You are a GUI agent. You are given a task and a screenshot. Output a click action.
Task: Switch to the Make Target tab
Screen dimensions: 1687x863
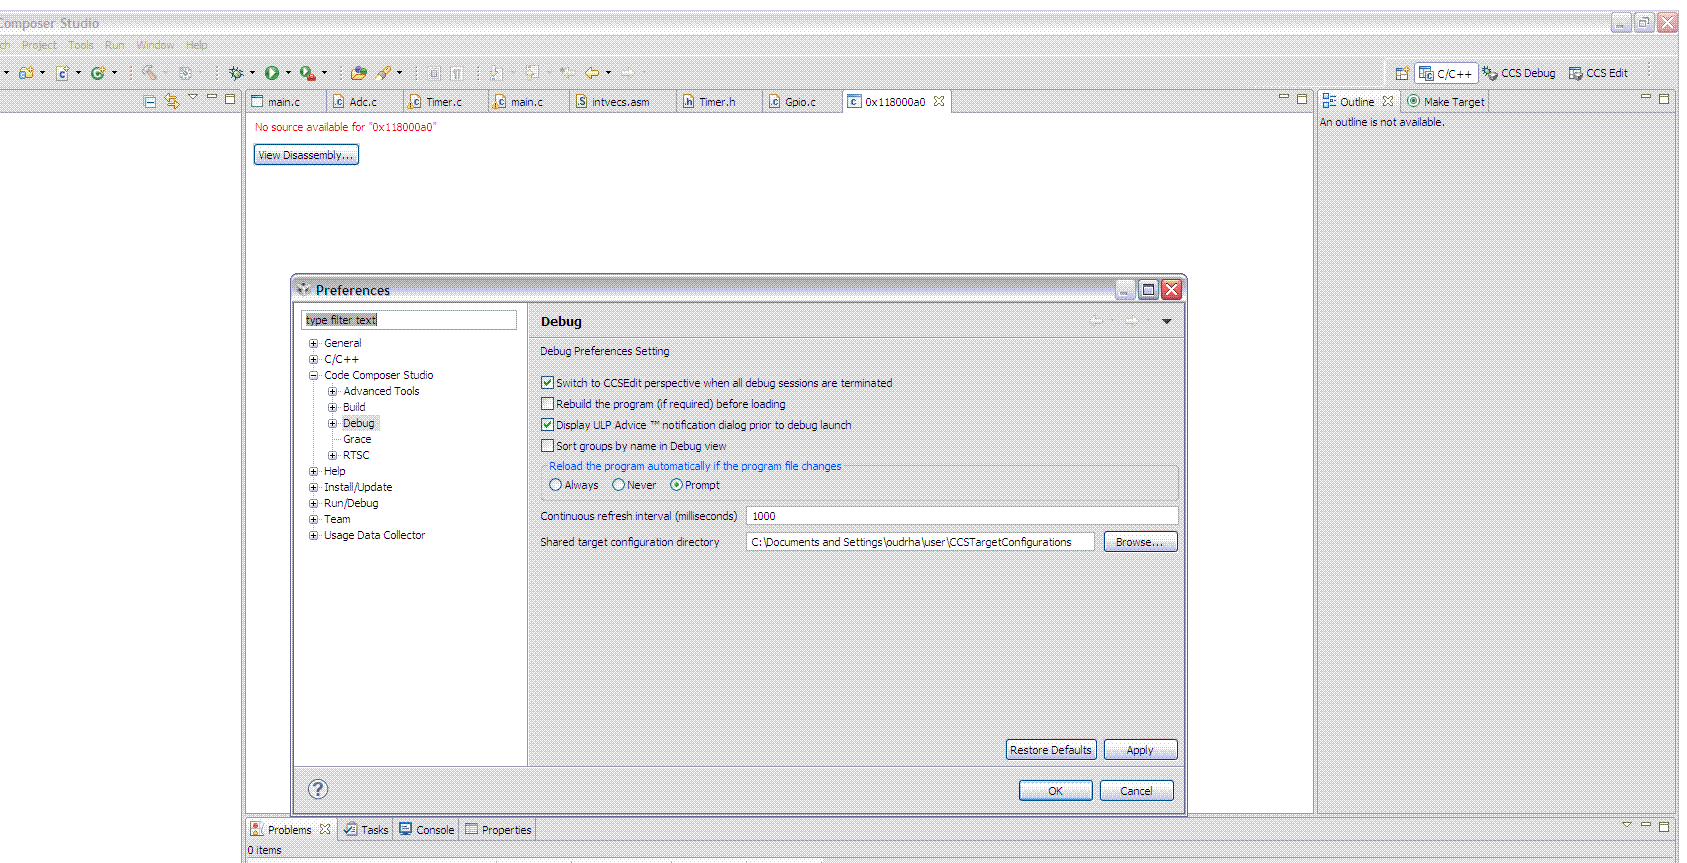coord(1445,101)
